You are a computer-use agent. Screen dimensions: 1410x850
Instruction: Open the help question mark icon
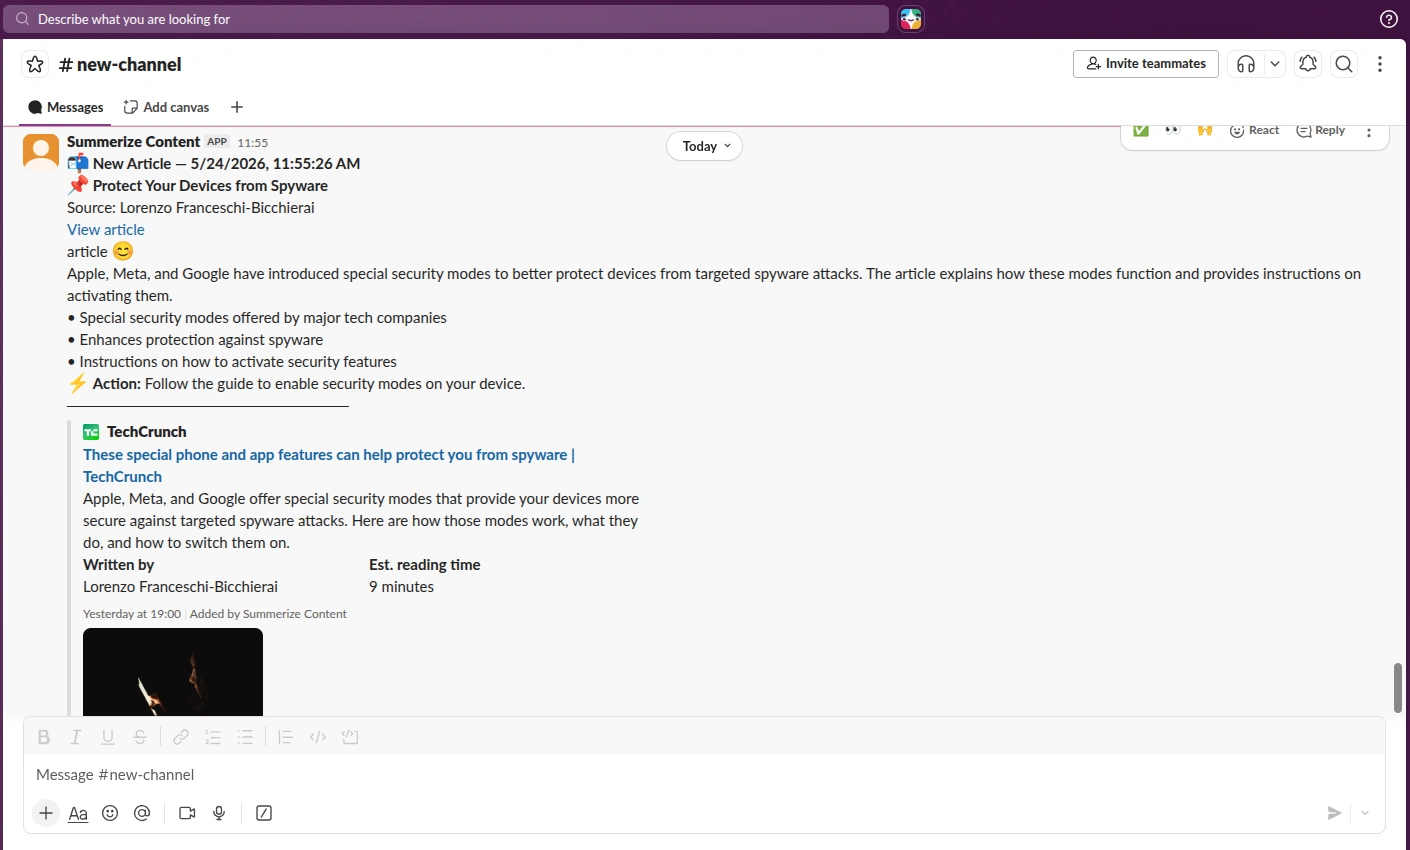(1389, 19)
